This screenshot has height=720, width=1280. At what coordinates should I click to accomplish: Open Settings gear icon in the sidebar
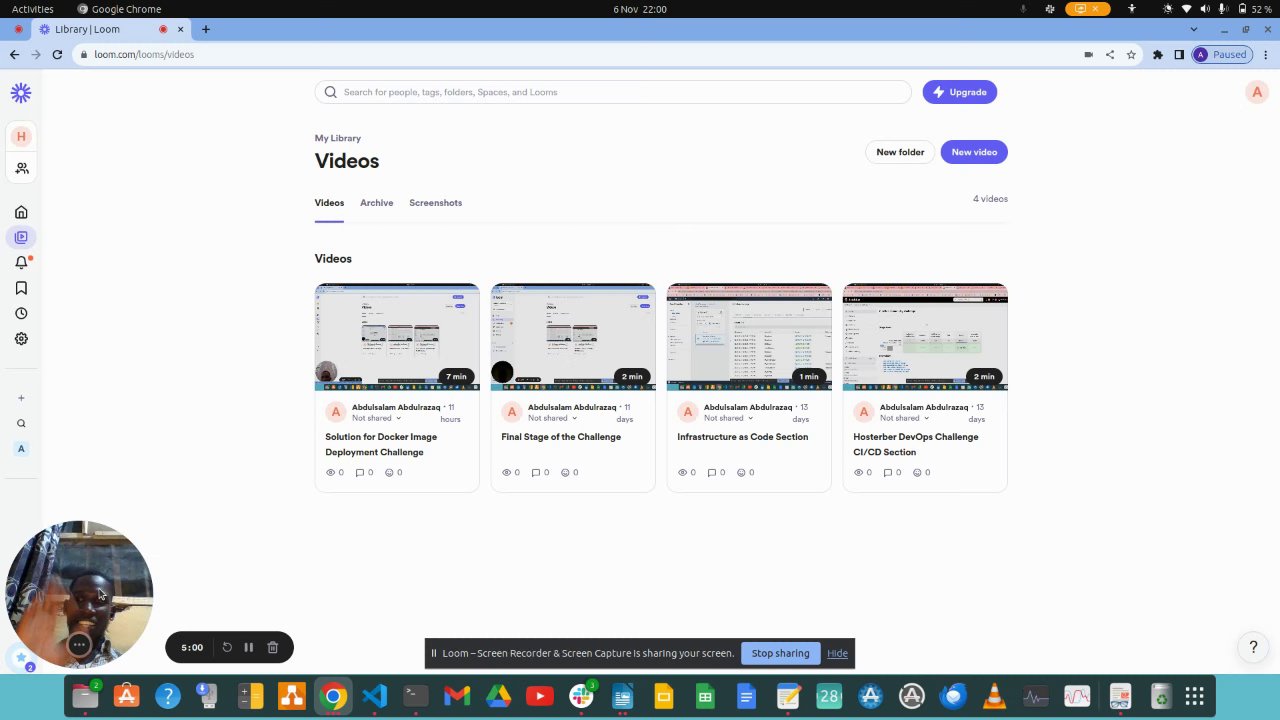(x=21, y=338)
